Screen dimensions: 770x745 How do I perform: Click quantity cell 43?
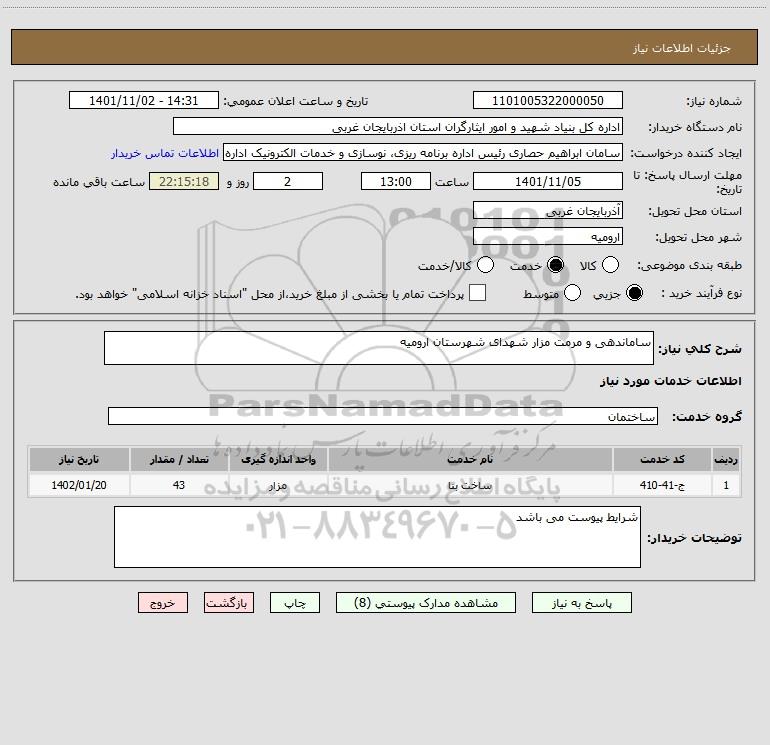(x=179, y=485)
